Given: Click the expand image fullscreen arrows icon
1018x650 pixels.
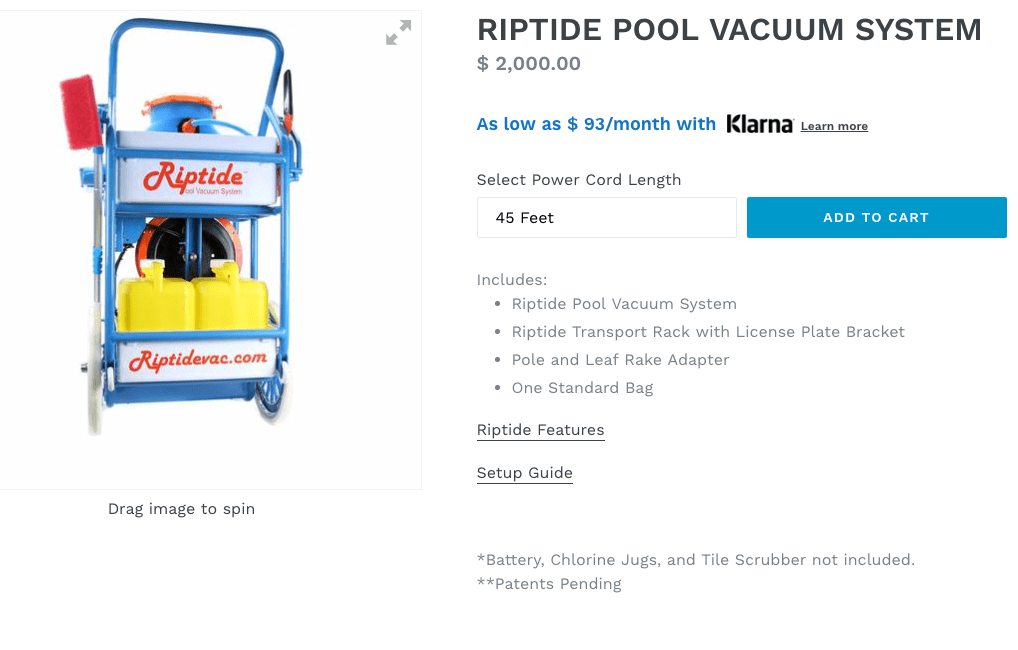Looking at the screenshot, I should tap(398, 32).
